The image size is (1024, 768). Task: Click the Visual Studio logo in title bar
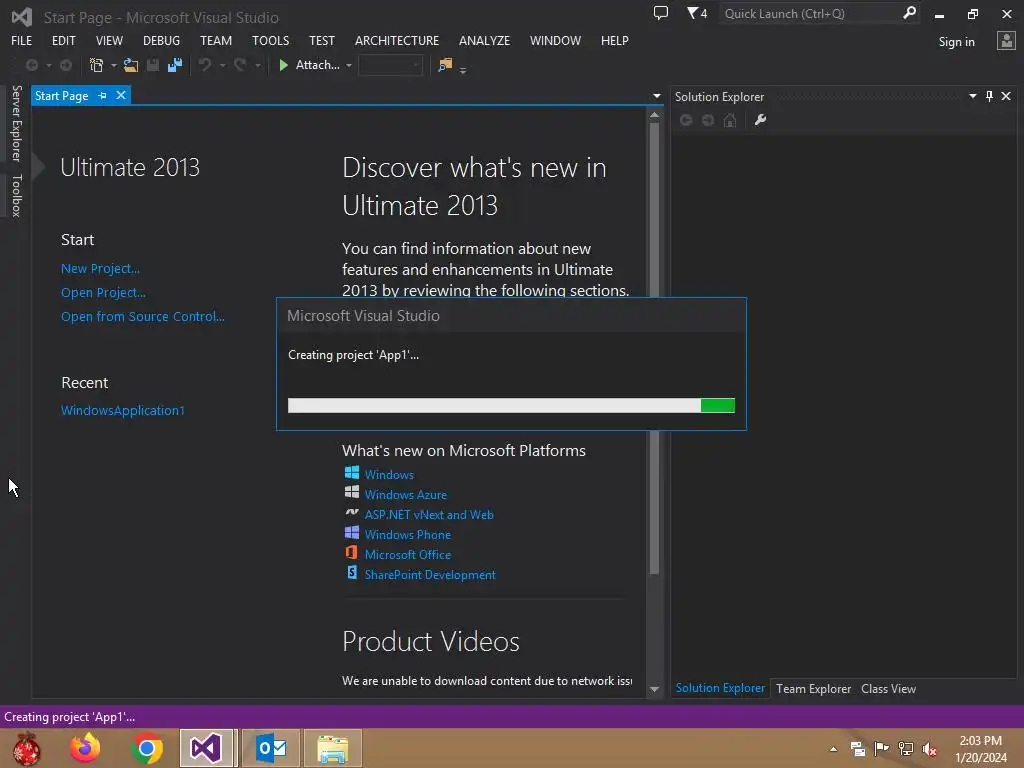(22, 17)
